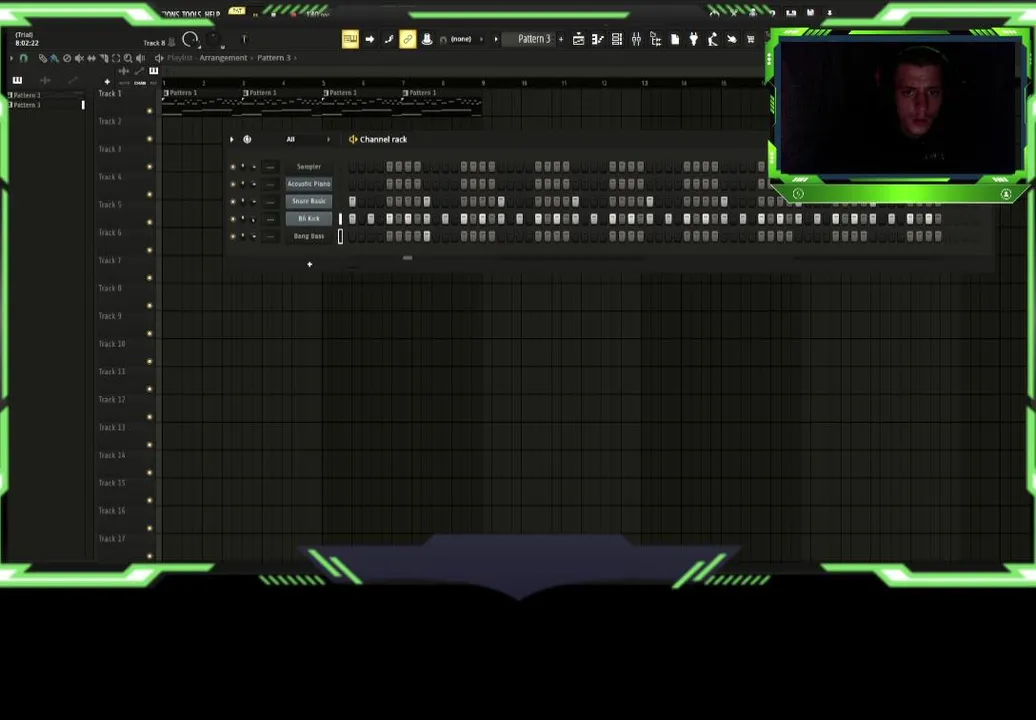Toggle the typing keyboard to piano icon
Image resolution: width=1036 pixels, height=720 pixels.
pyautogui.click(x=350, y=40)
